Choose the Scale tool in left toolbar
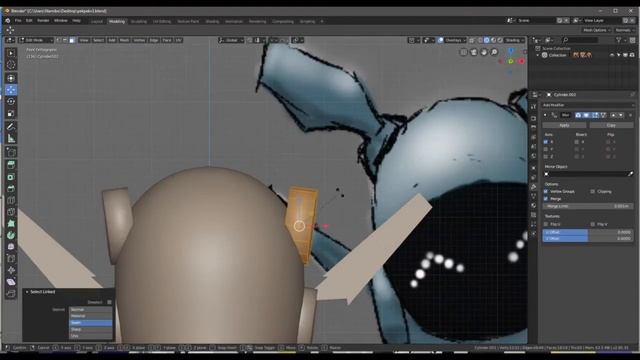 coord(11,113)
